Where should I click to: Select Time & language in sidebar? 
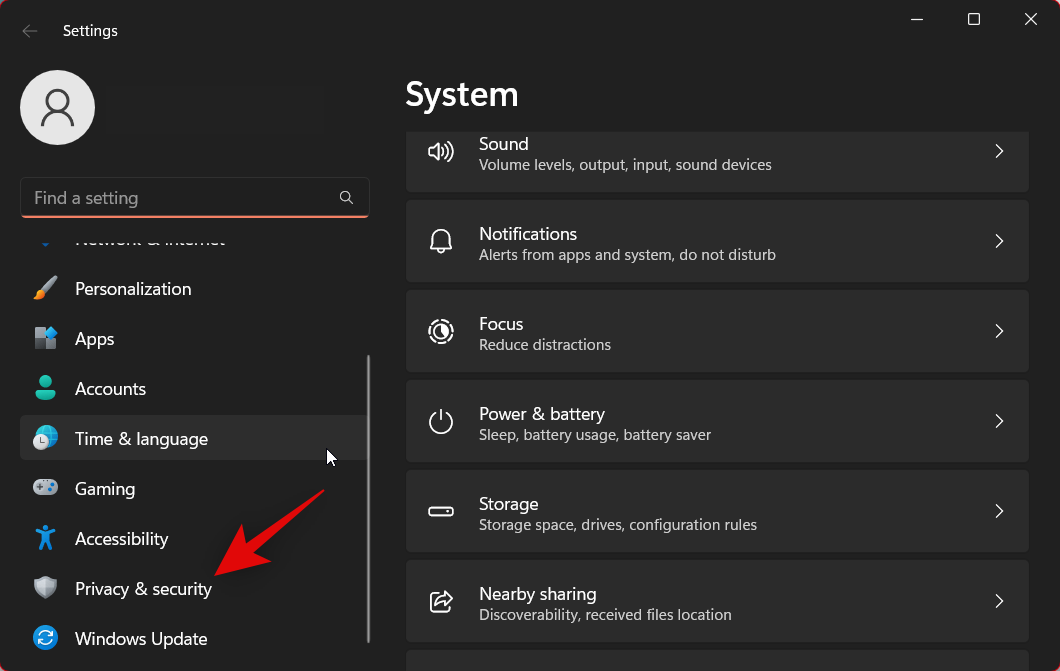(141, 439)
